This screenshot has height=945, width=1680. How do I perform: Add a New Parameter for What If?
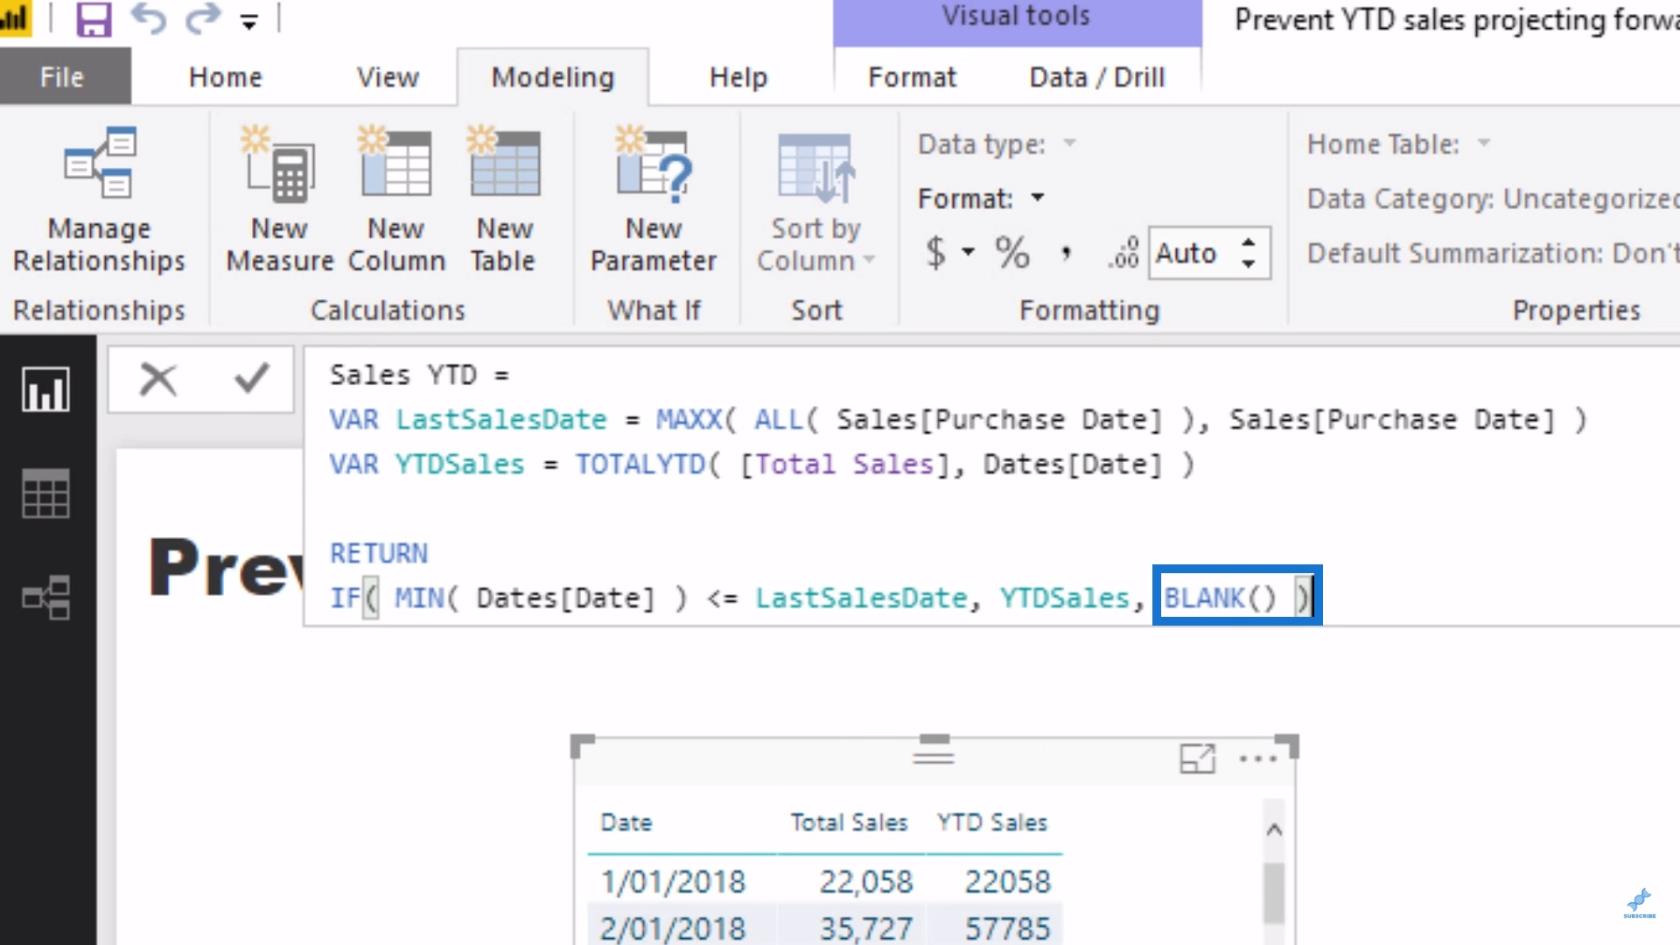click(x=653, y=200)
